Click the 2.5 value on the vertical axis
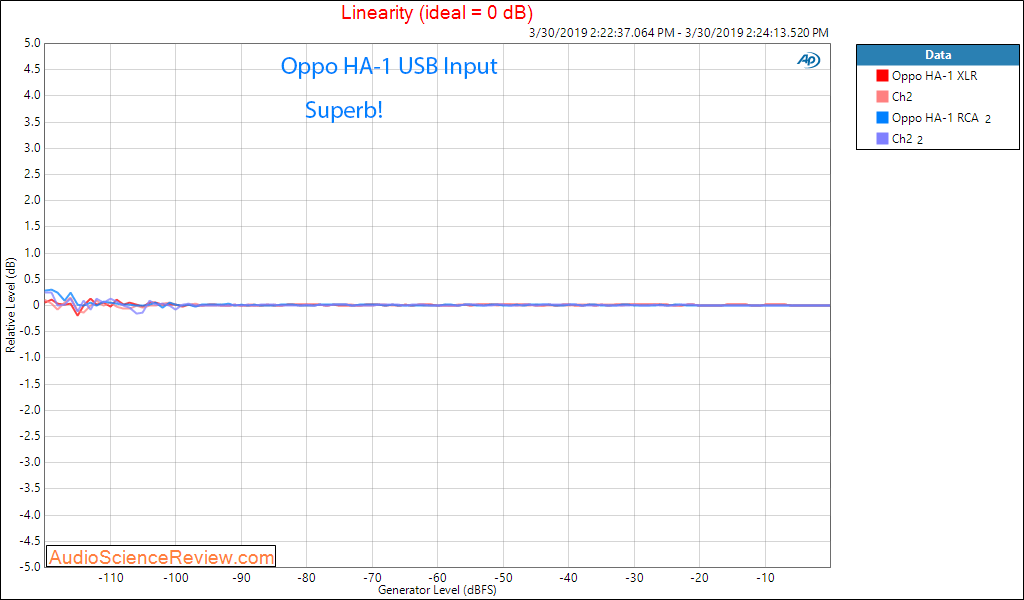 (32, 174)
